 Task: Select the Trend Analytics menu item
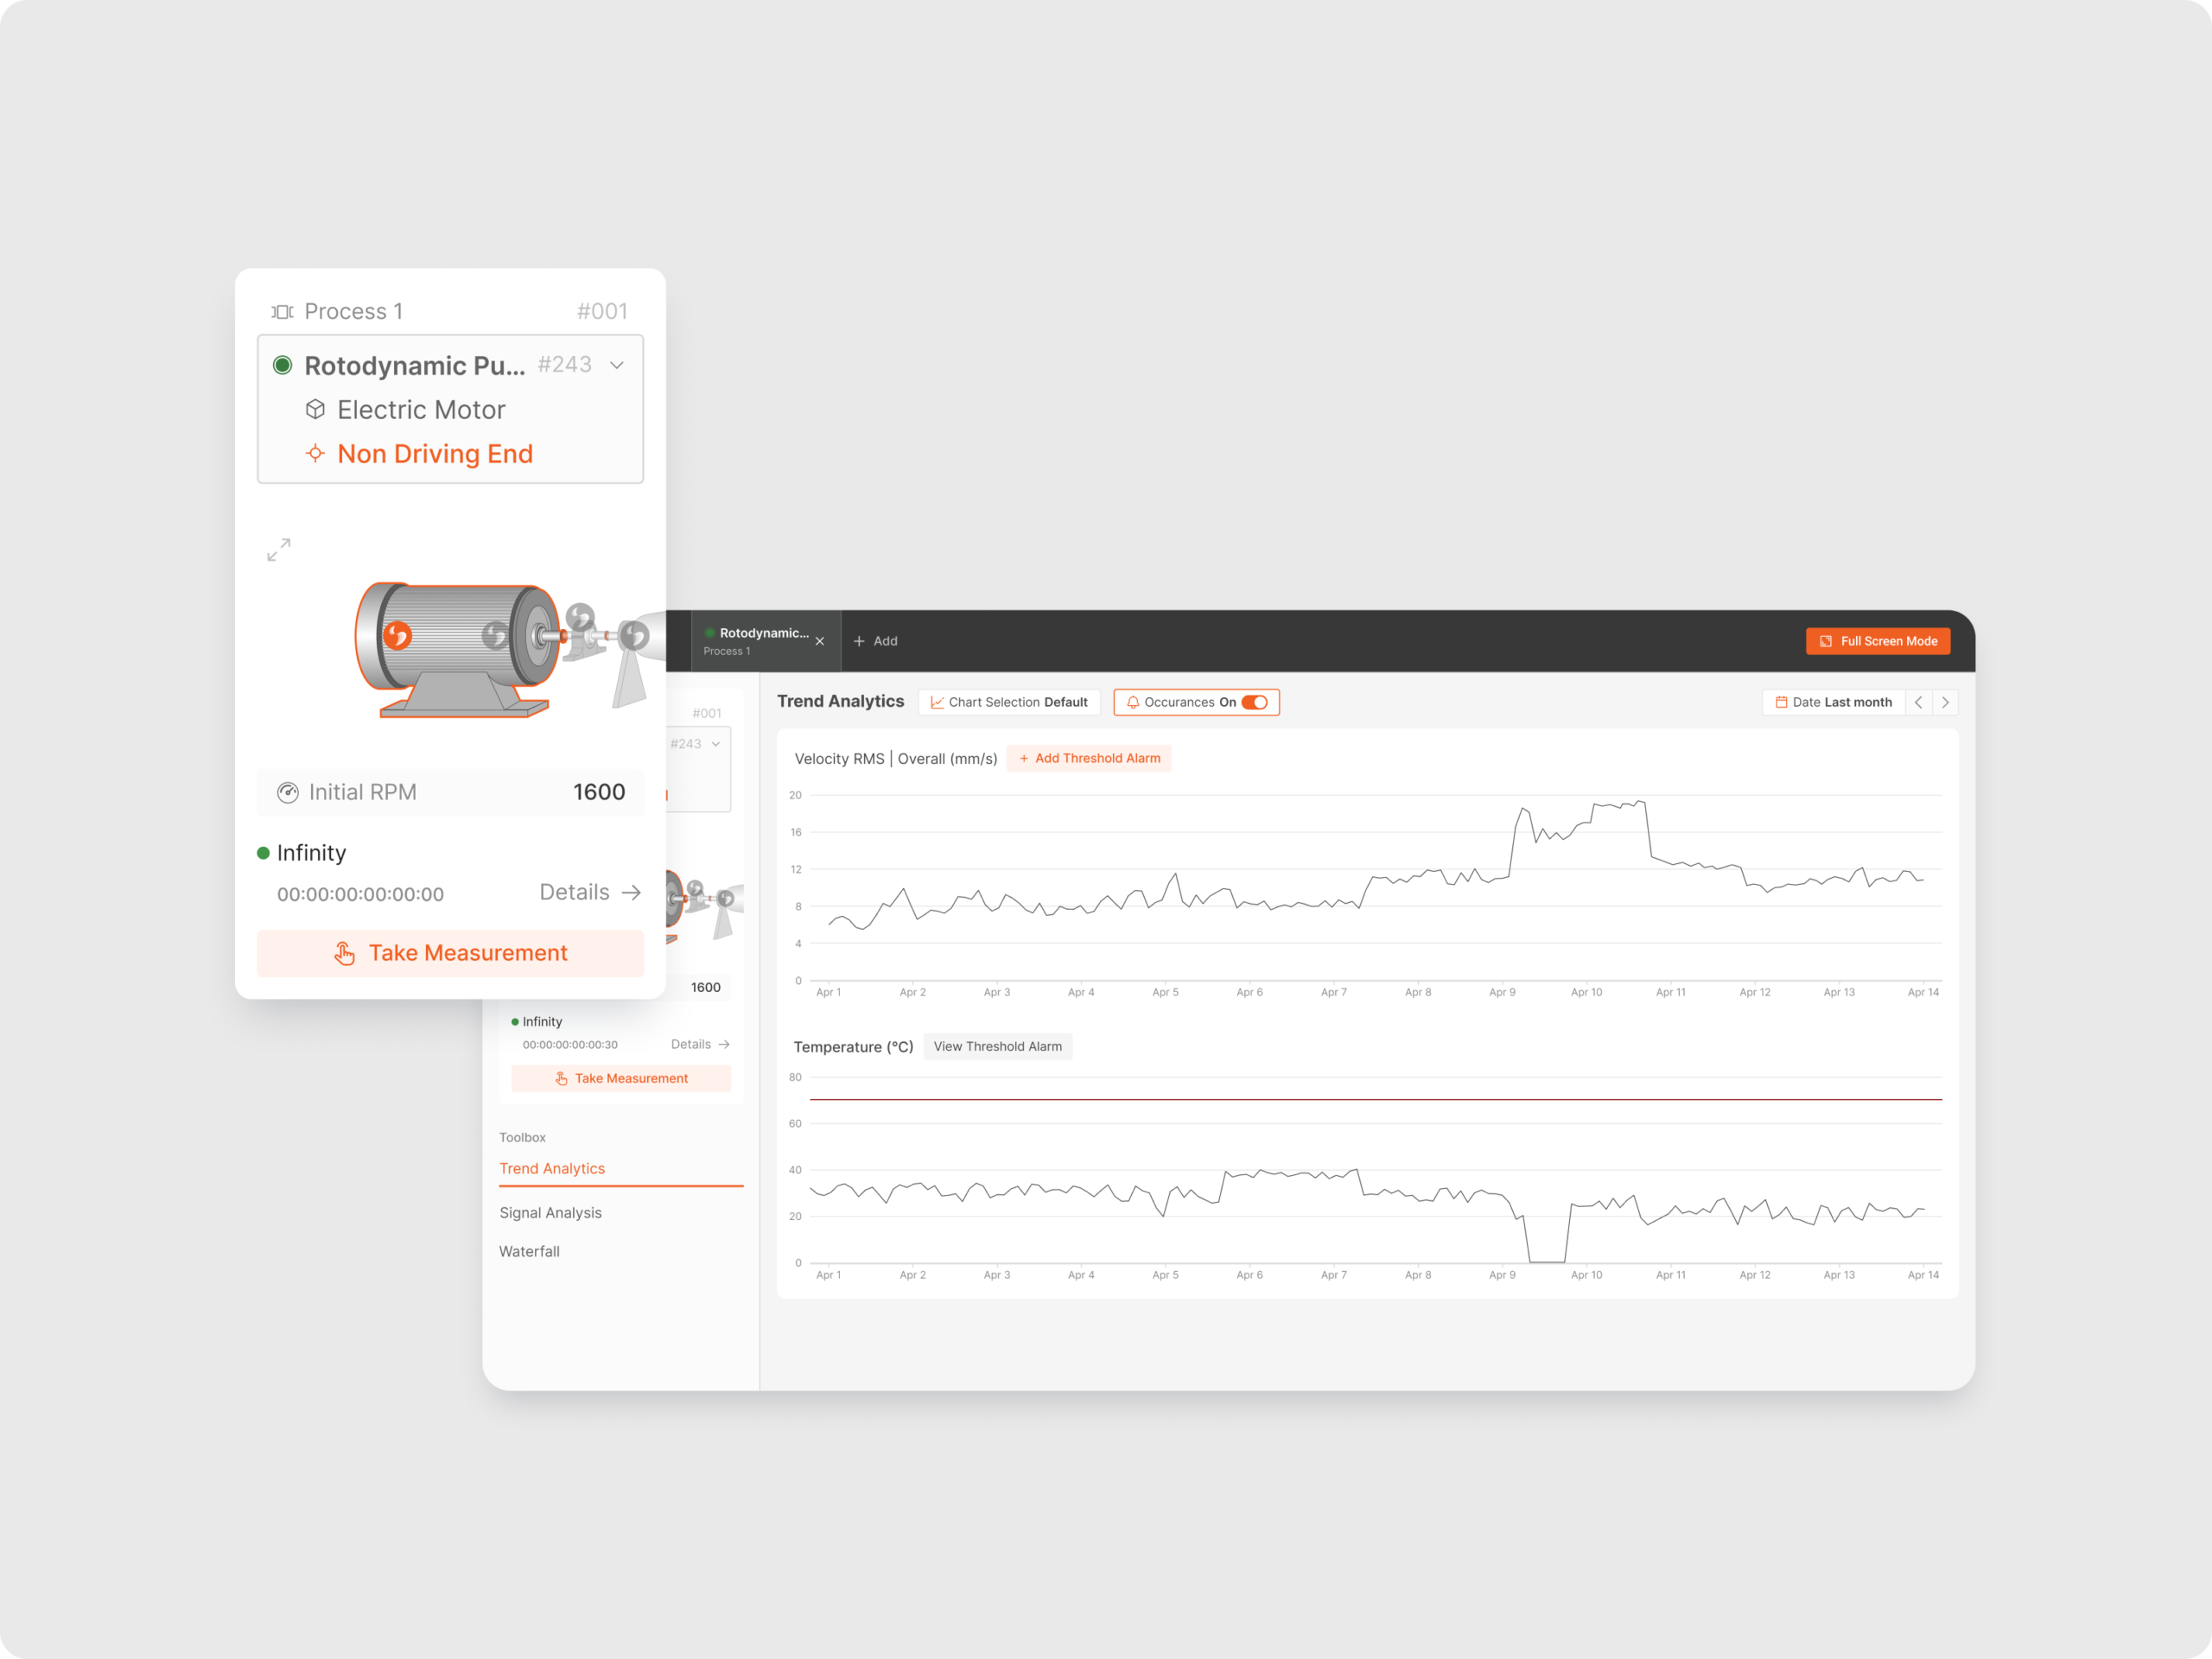[x=552, y=1167]
